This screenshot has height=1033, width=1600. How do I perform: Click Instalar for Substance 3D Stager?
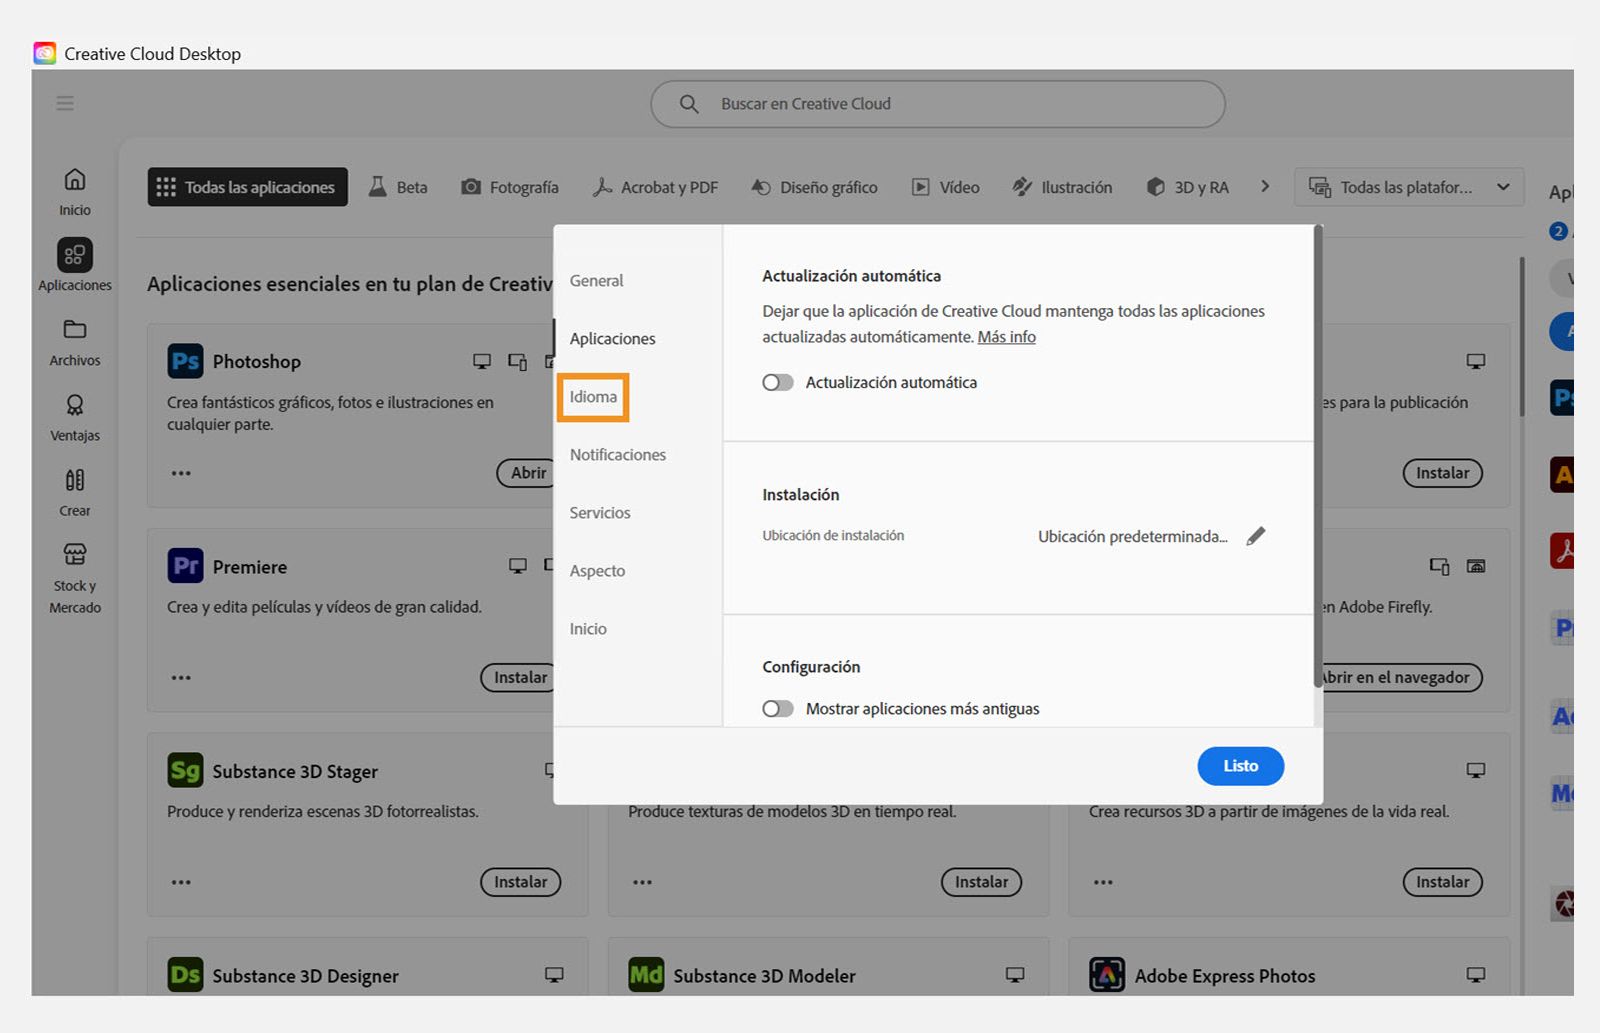tap(521, 882)
